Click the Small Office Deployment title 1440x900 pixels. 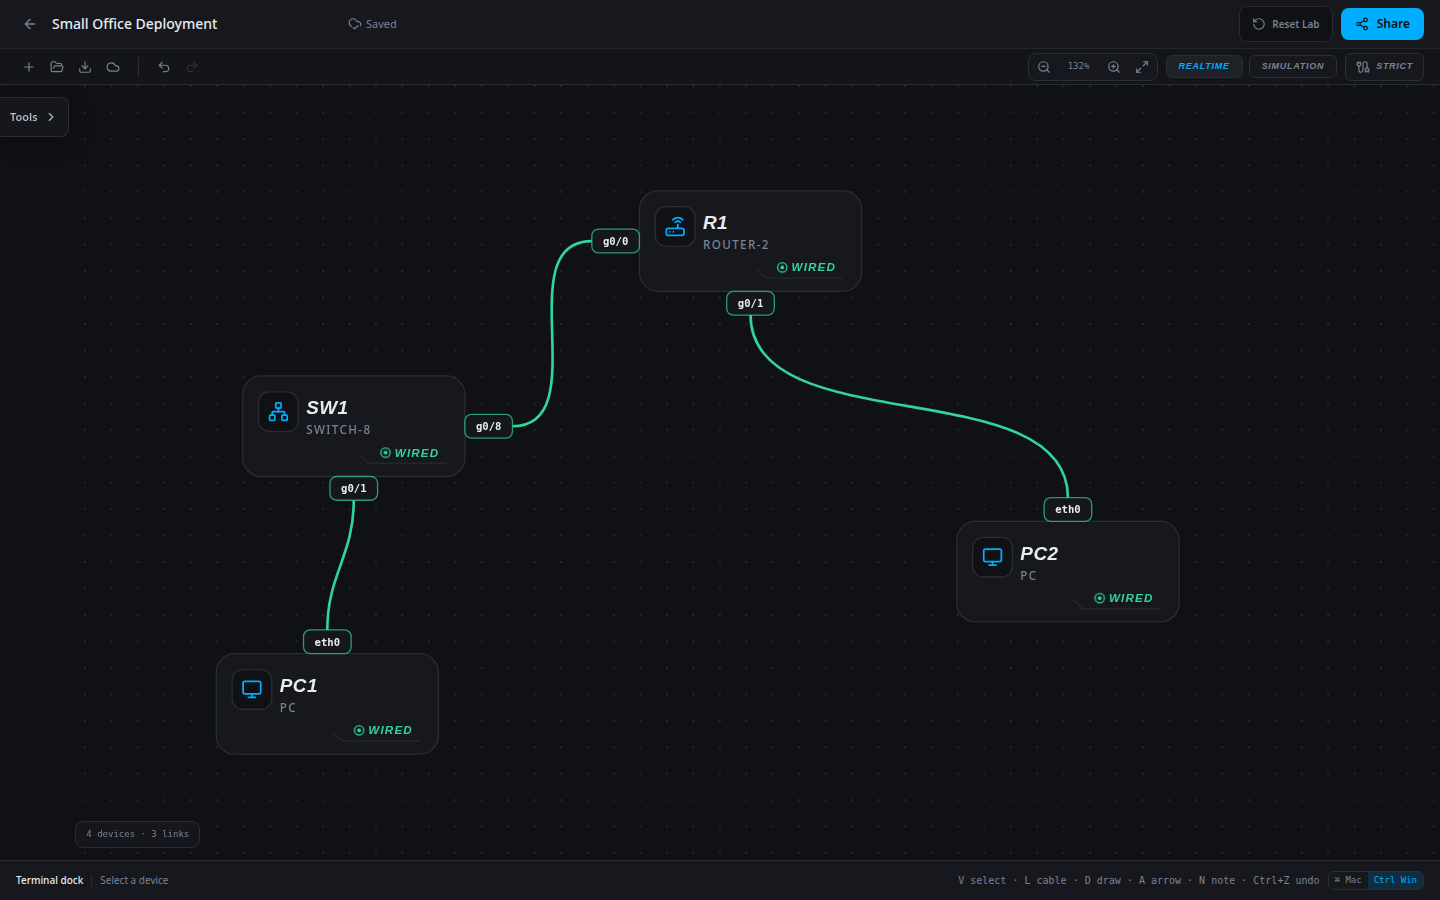(x=134, y=24)
